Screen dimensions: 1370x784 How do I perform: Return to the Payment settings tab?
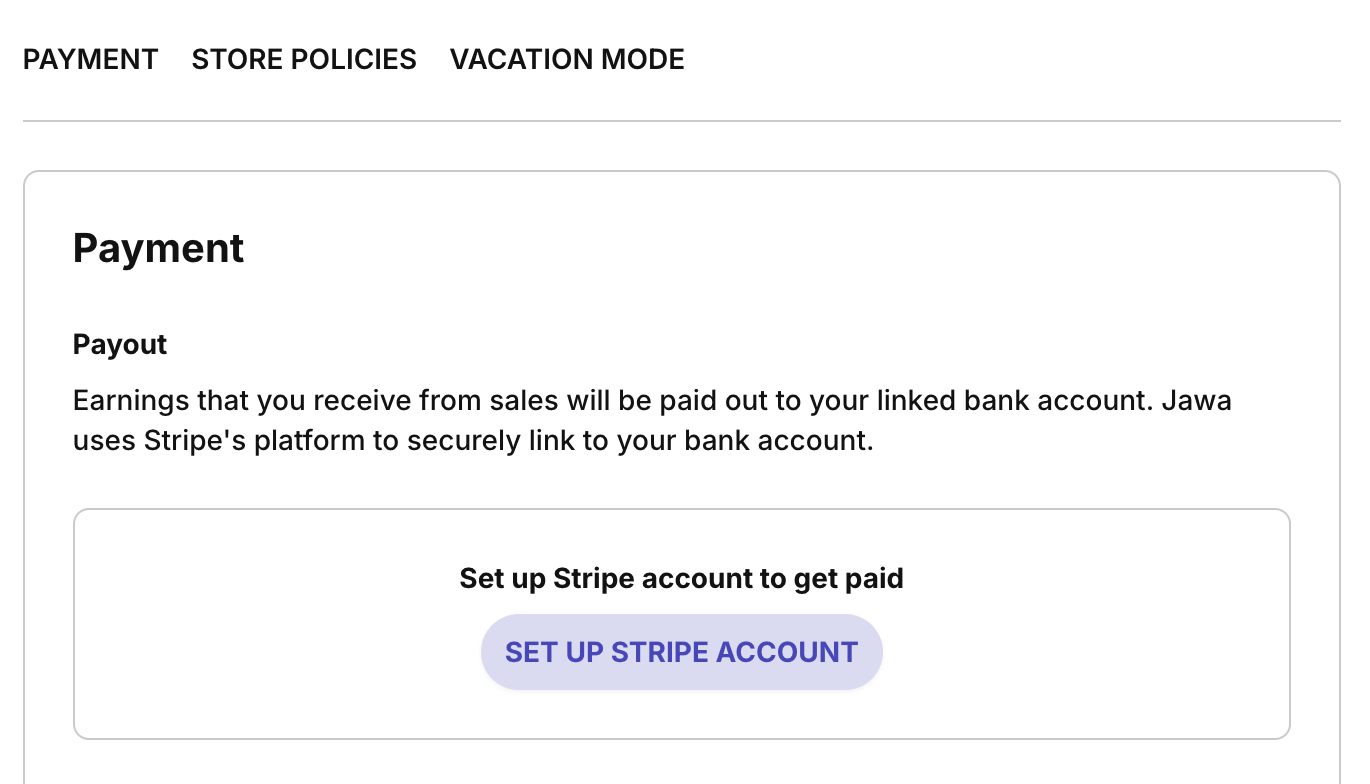click(x=90, y=59)
